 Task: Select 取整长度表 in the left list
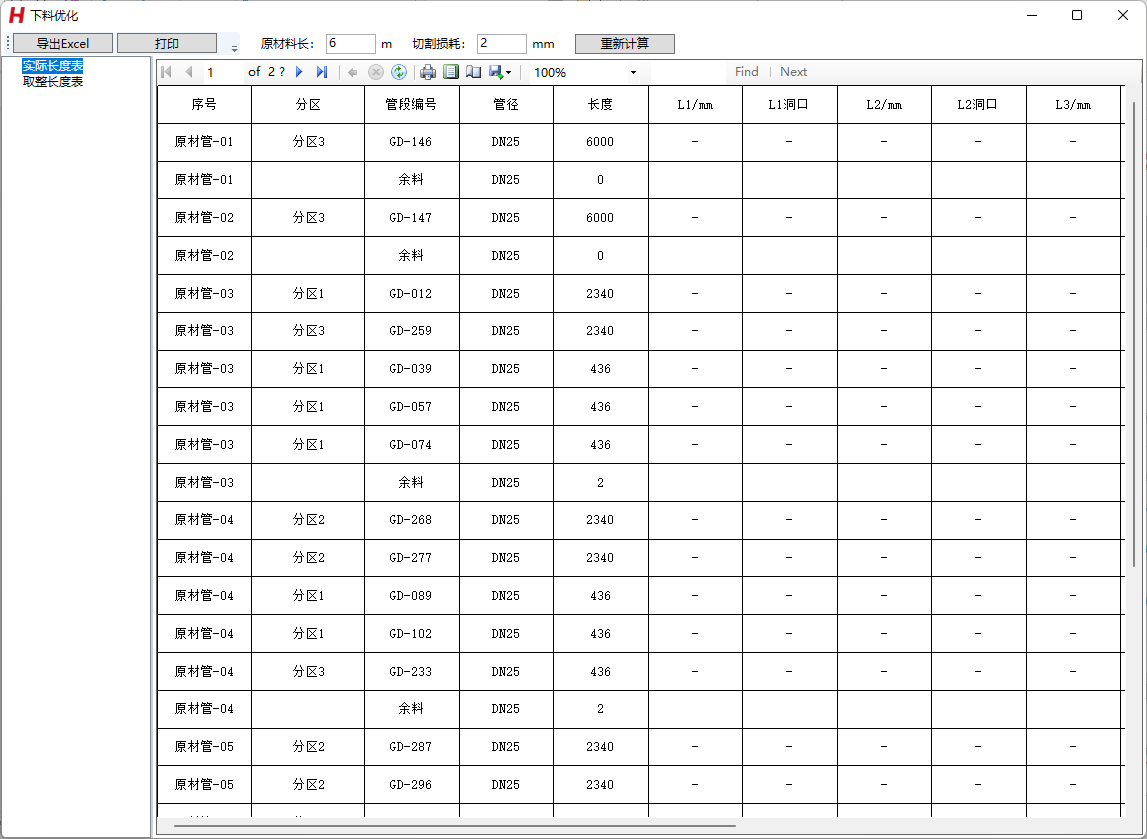pyautogui.click(x=53, y=82)
